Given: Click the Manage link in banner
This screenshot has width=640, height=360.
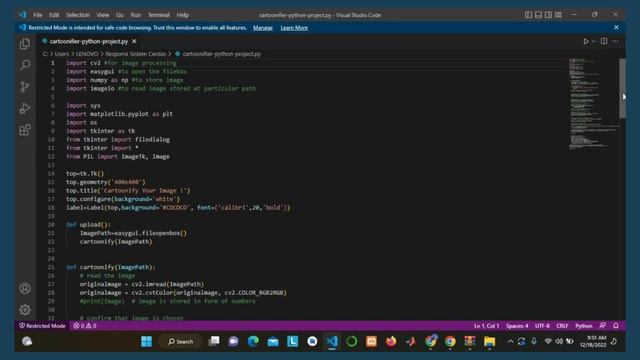Looking at the screenshot, I should pyautogui.click(x=262, y=28).
